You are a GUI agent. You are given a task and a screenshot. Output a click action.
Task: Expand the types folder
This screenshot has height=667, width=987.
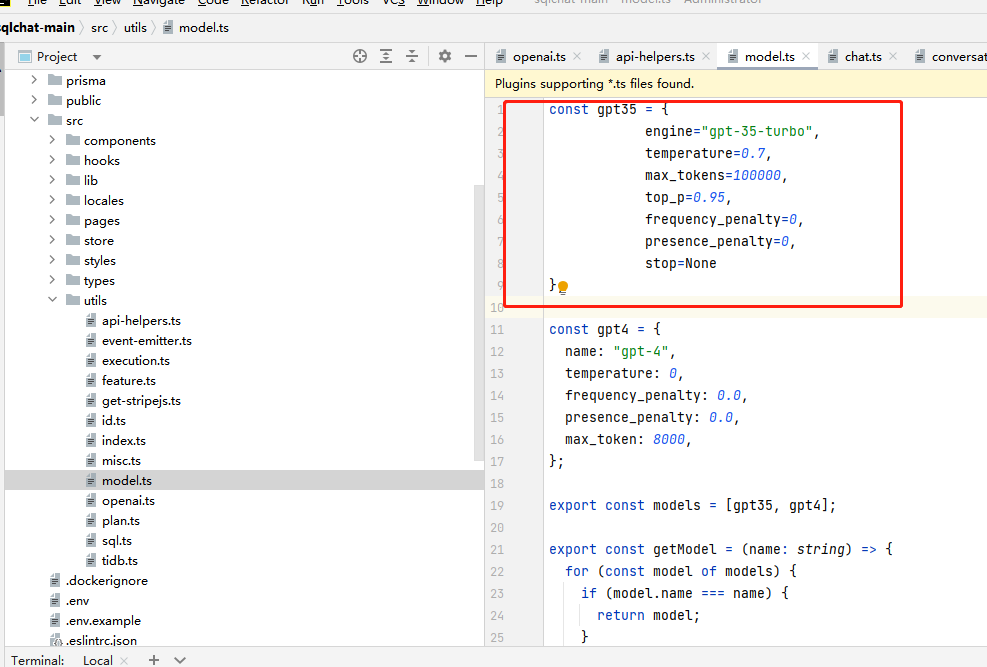coord(52,280)
